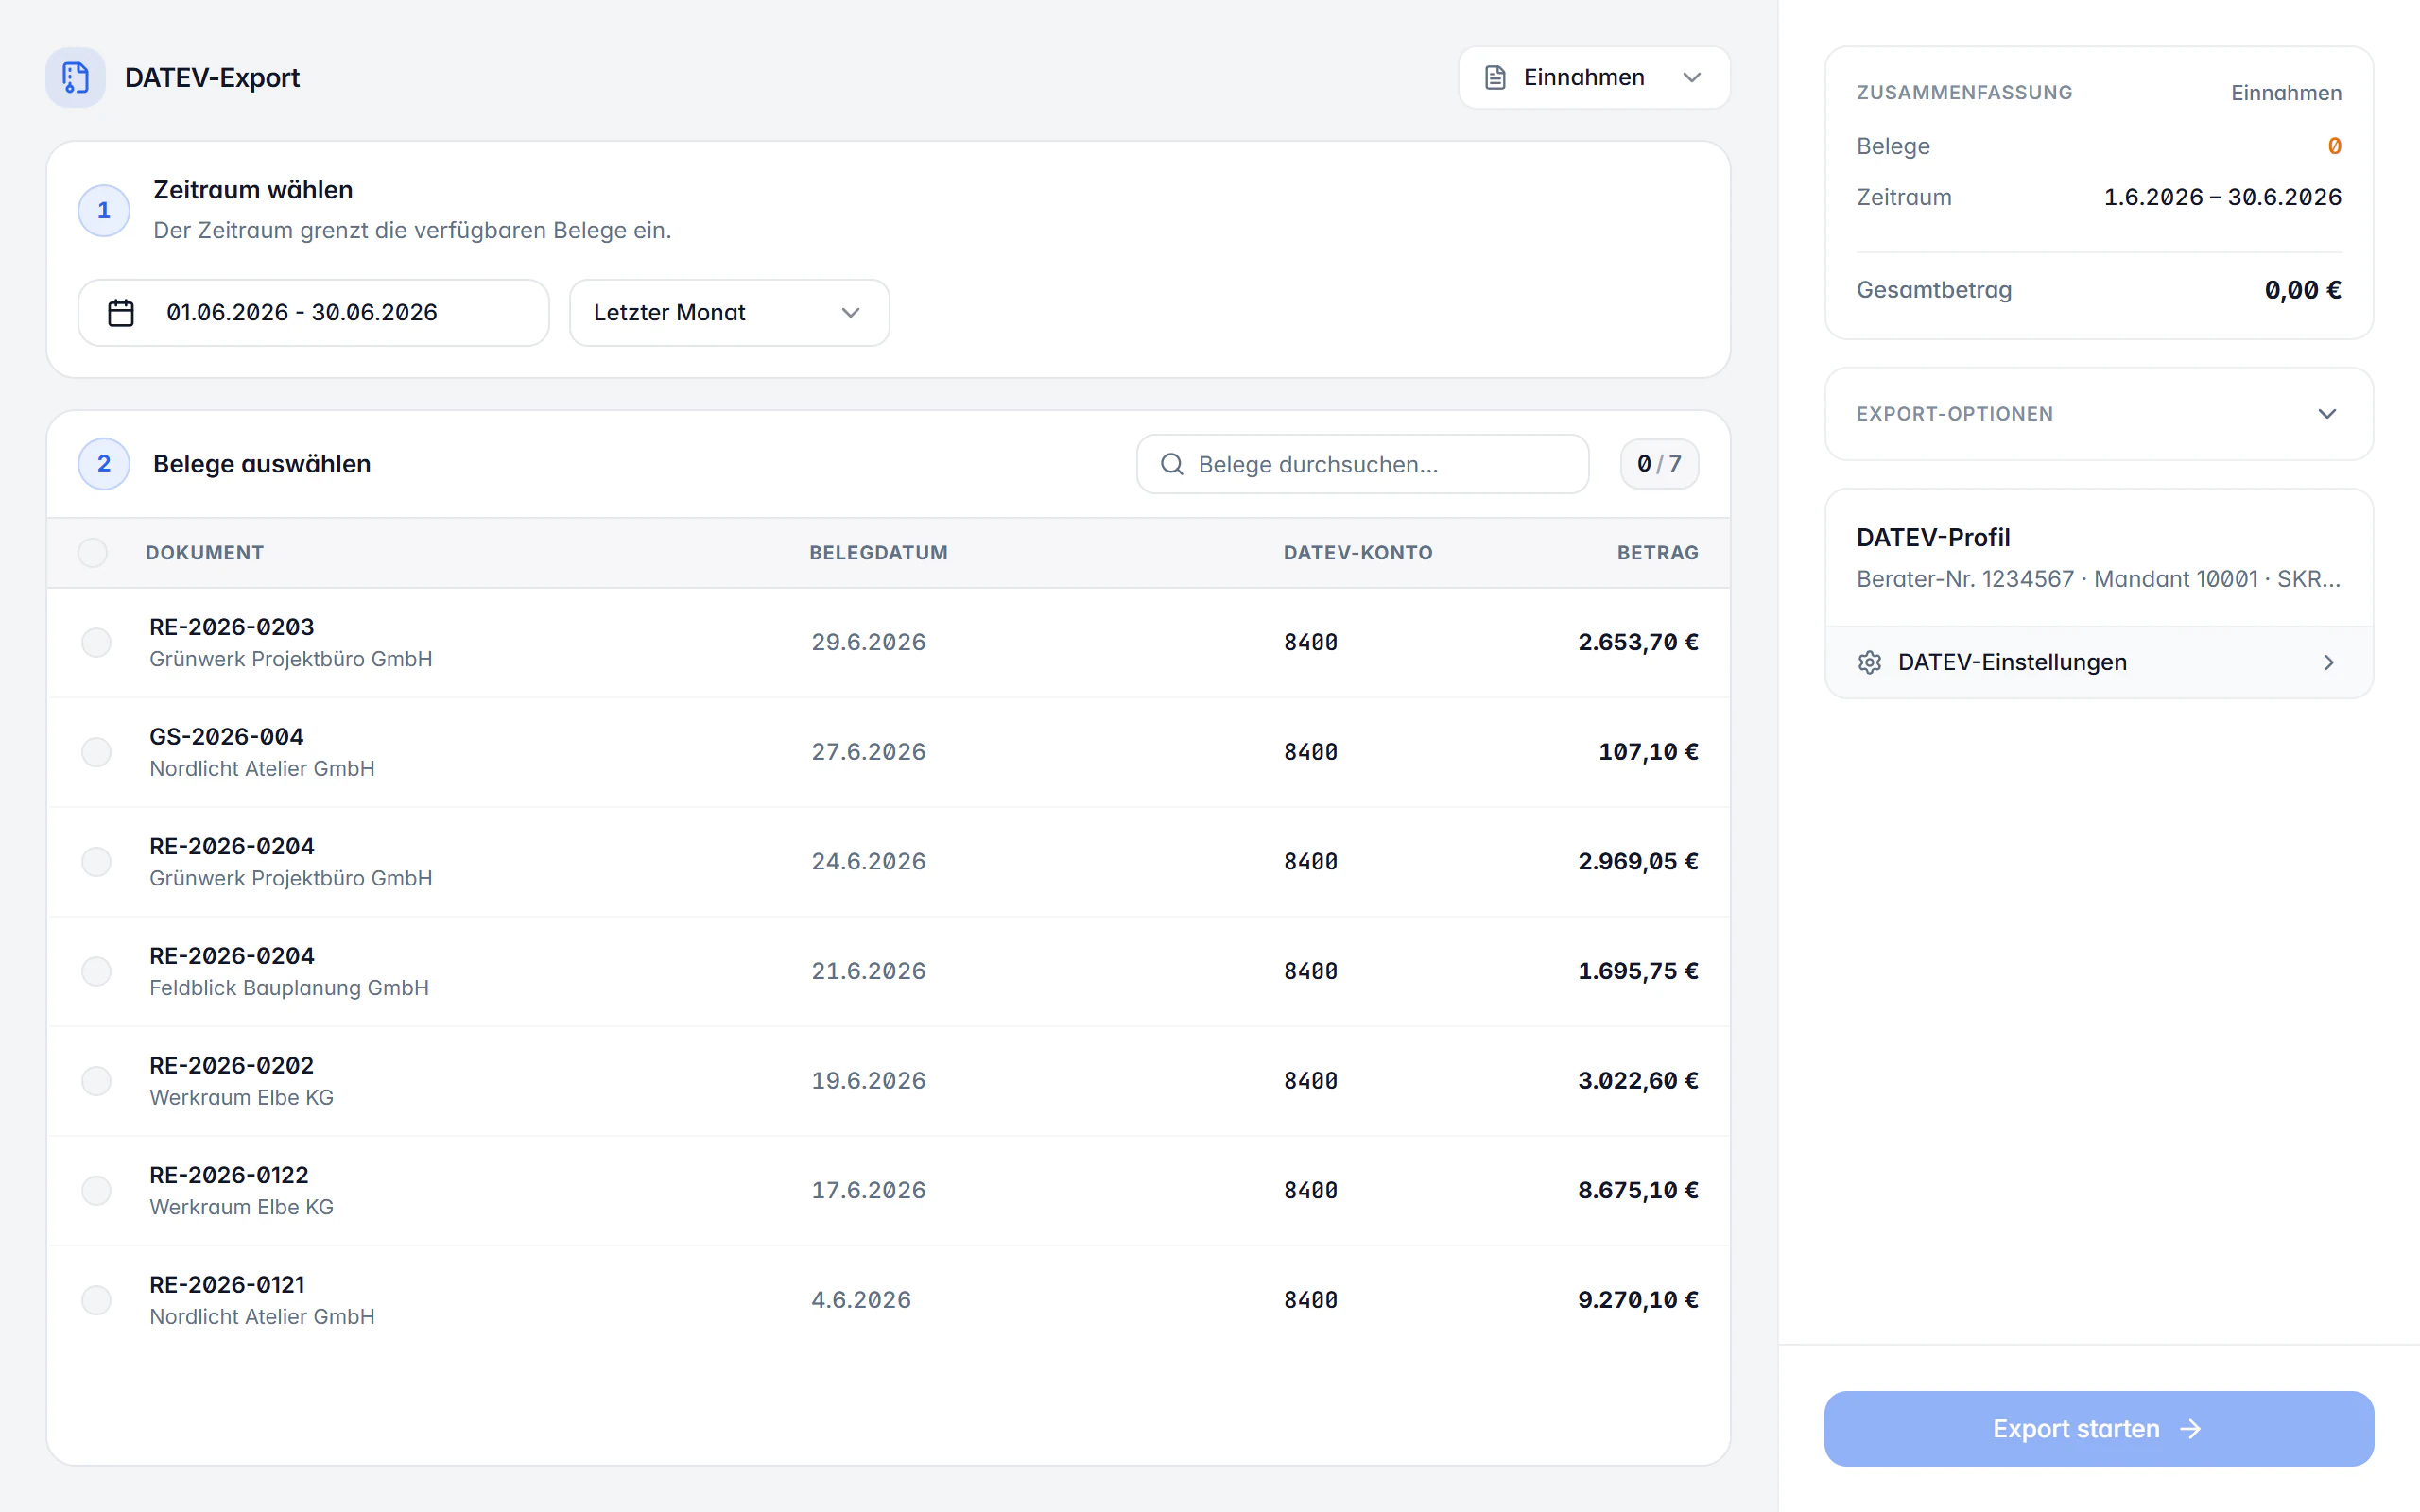Click the Betrag column header

1658,553
